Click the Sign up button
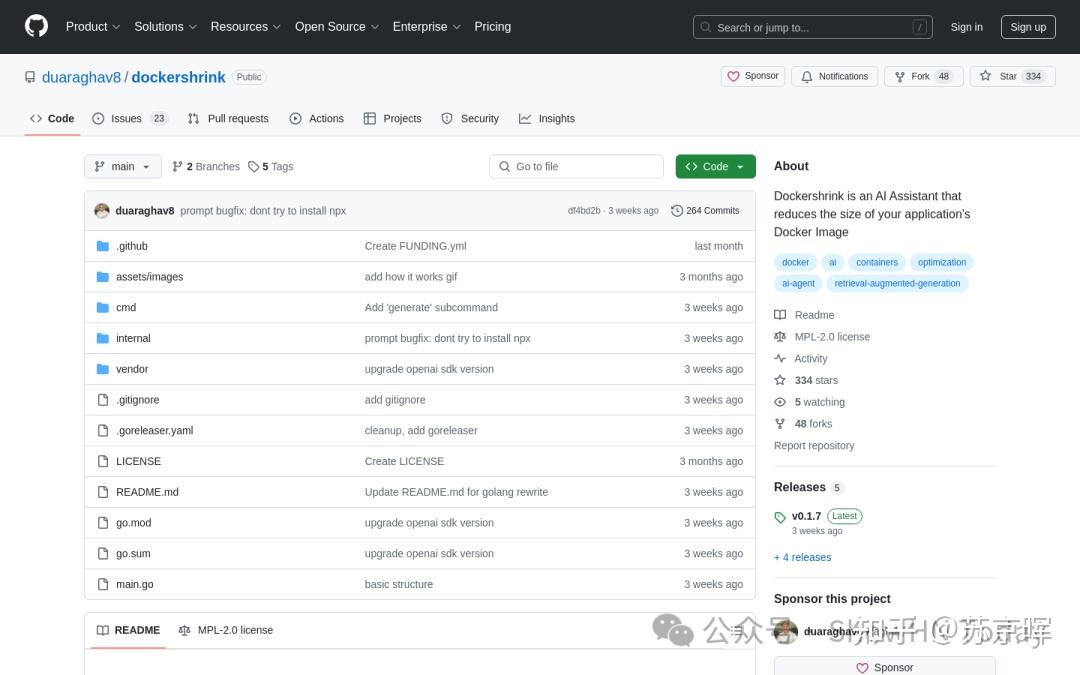Viewport: 1080px width, 675px height. click(1028, 27)
